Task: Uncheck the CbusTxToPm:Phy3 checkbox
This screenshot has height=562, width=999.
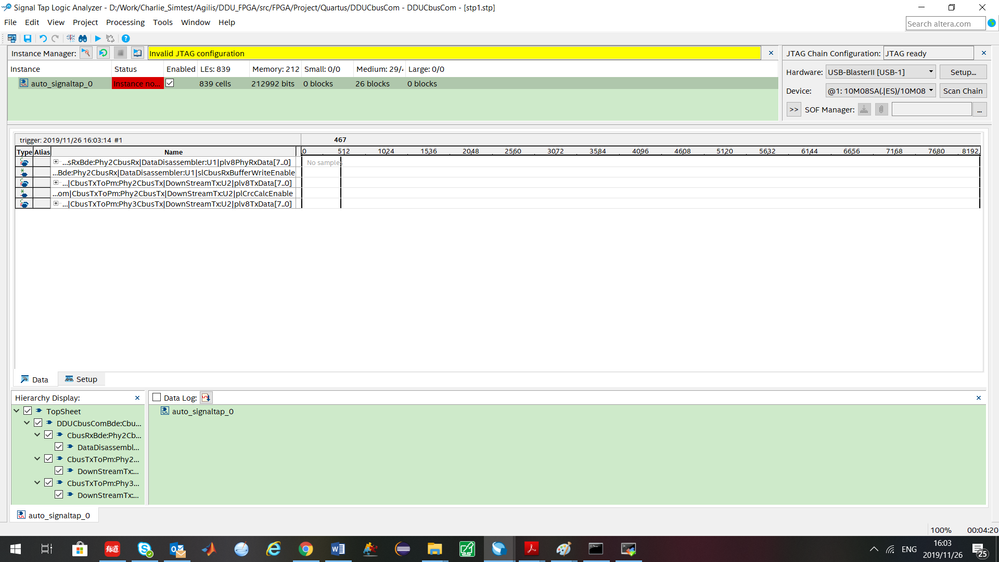Action: pos(48,483)
